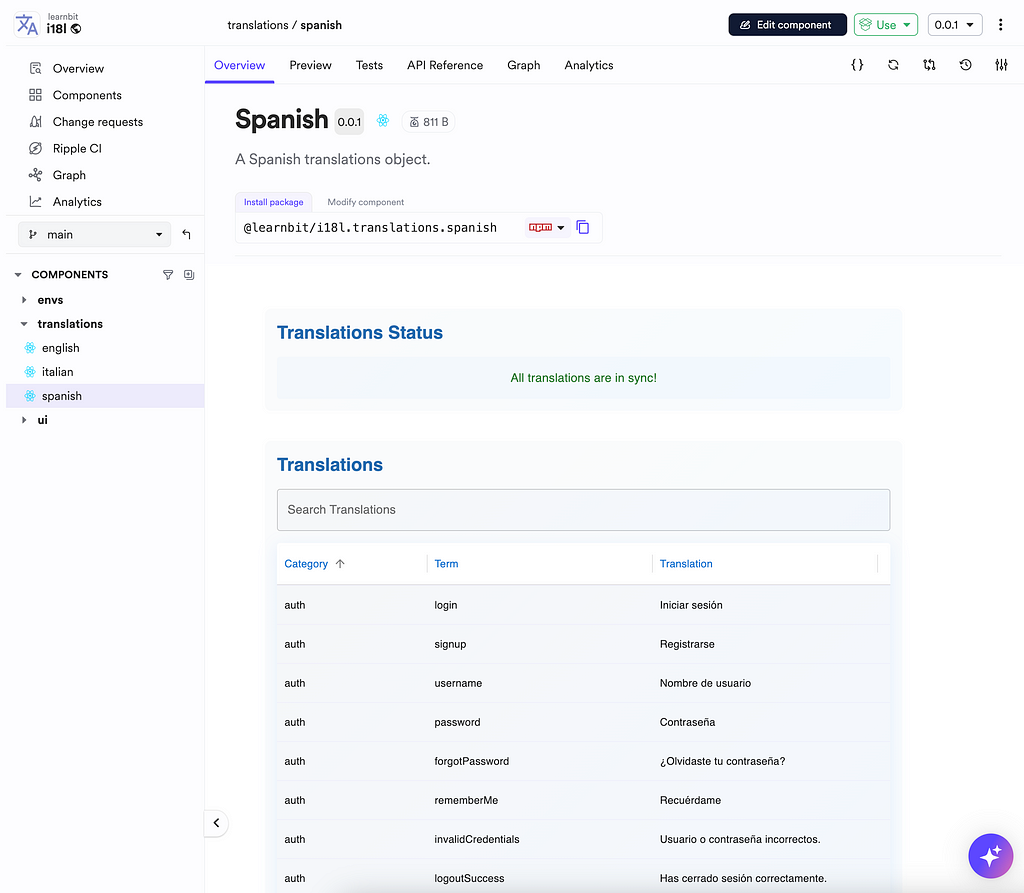Click the 'forgotPassword' term cell
Image resolution: width=1024 pixels, height=893 pixels.
click(472, 761)
